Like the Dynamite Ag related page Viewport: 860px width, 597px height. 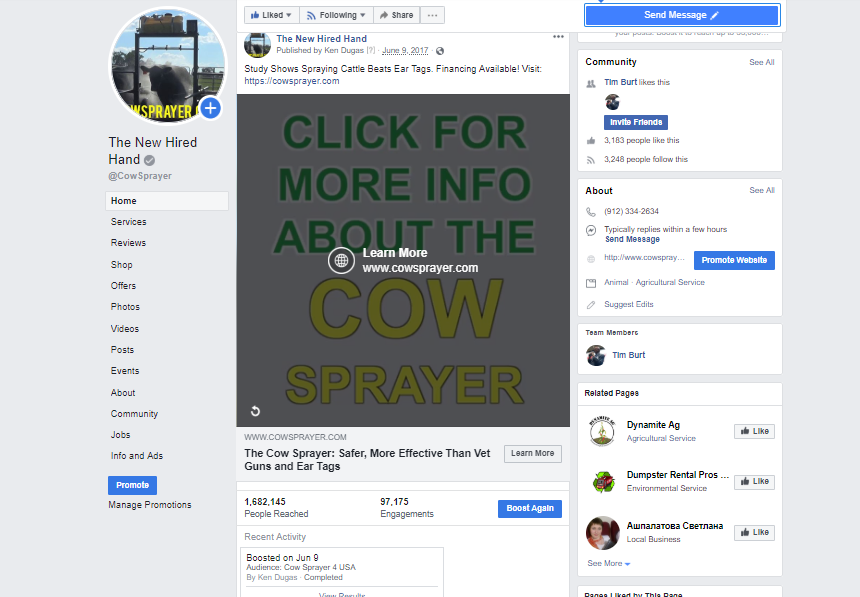point(754,431)
